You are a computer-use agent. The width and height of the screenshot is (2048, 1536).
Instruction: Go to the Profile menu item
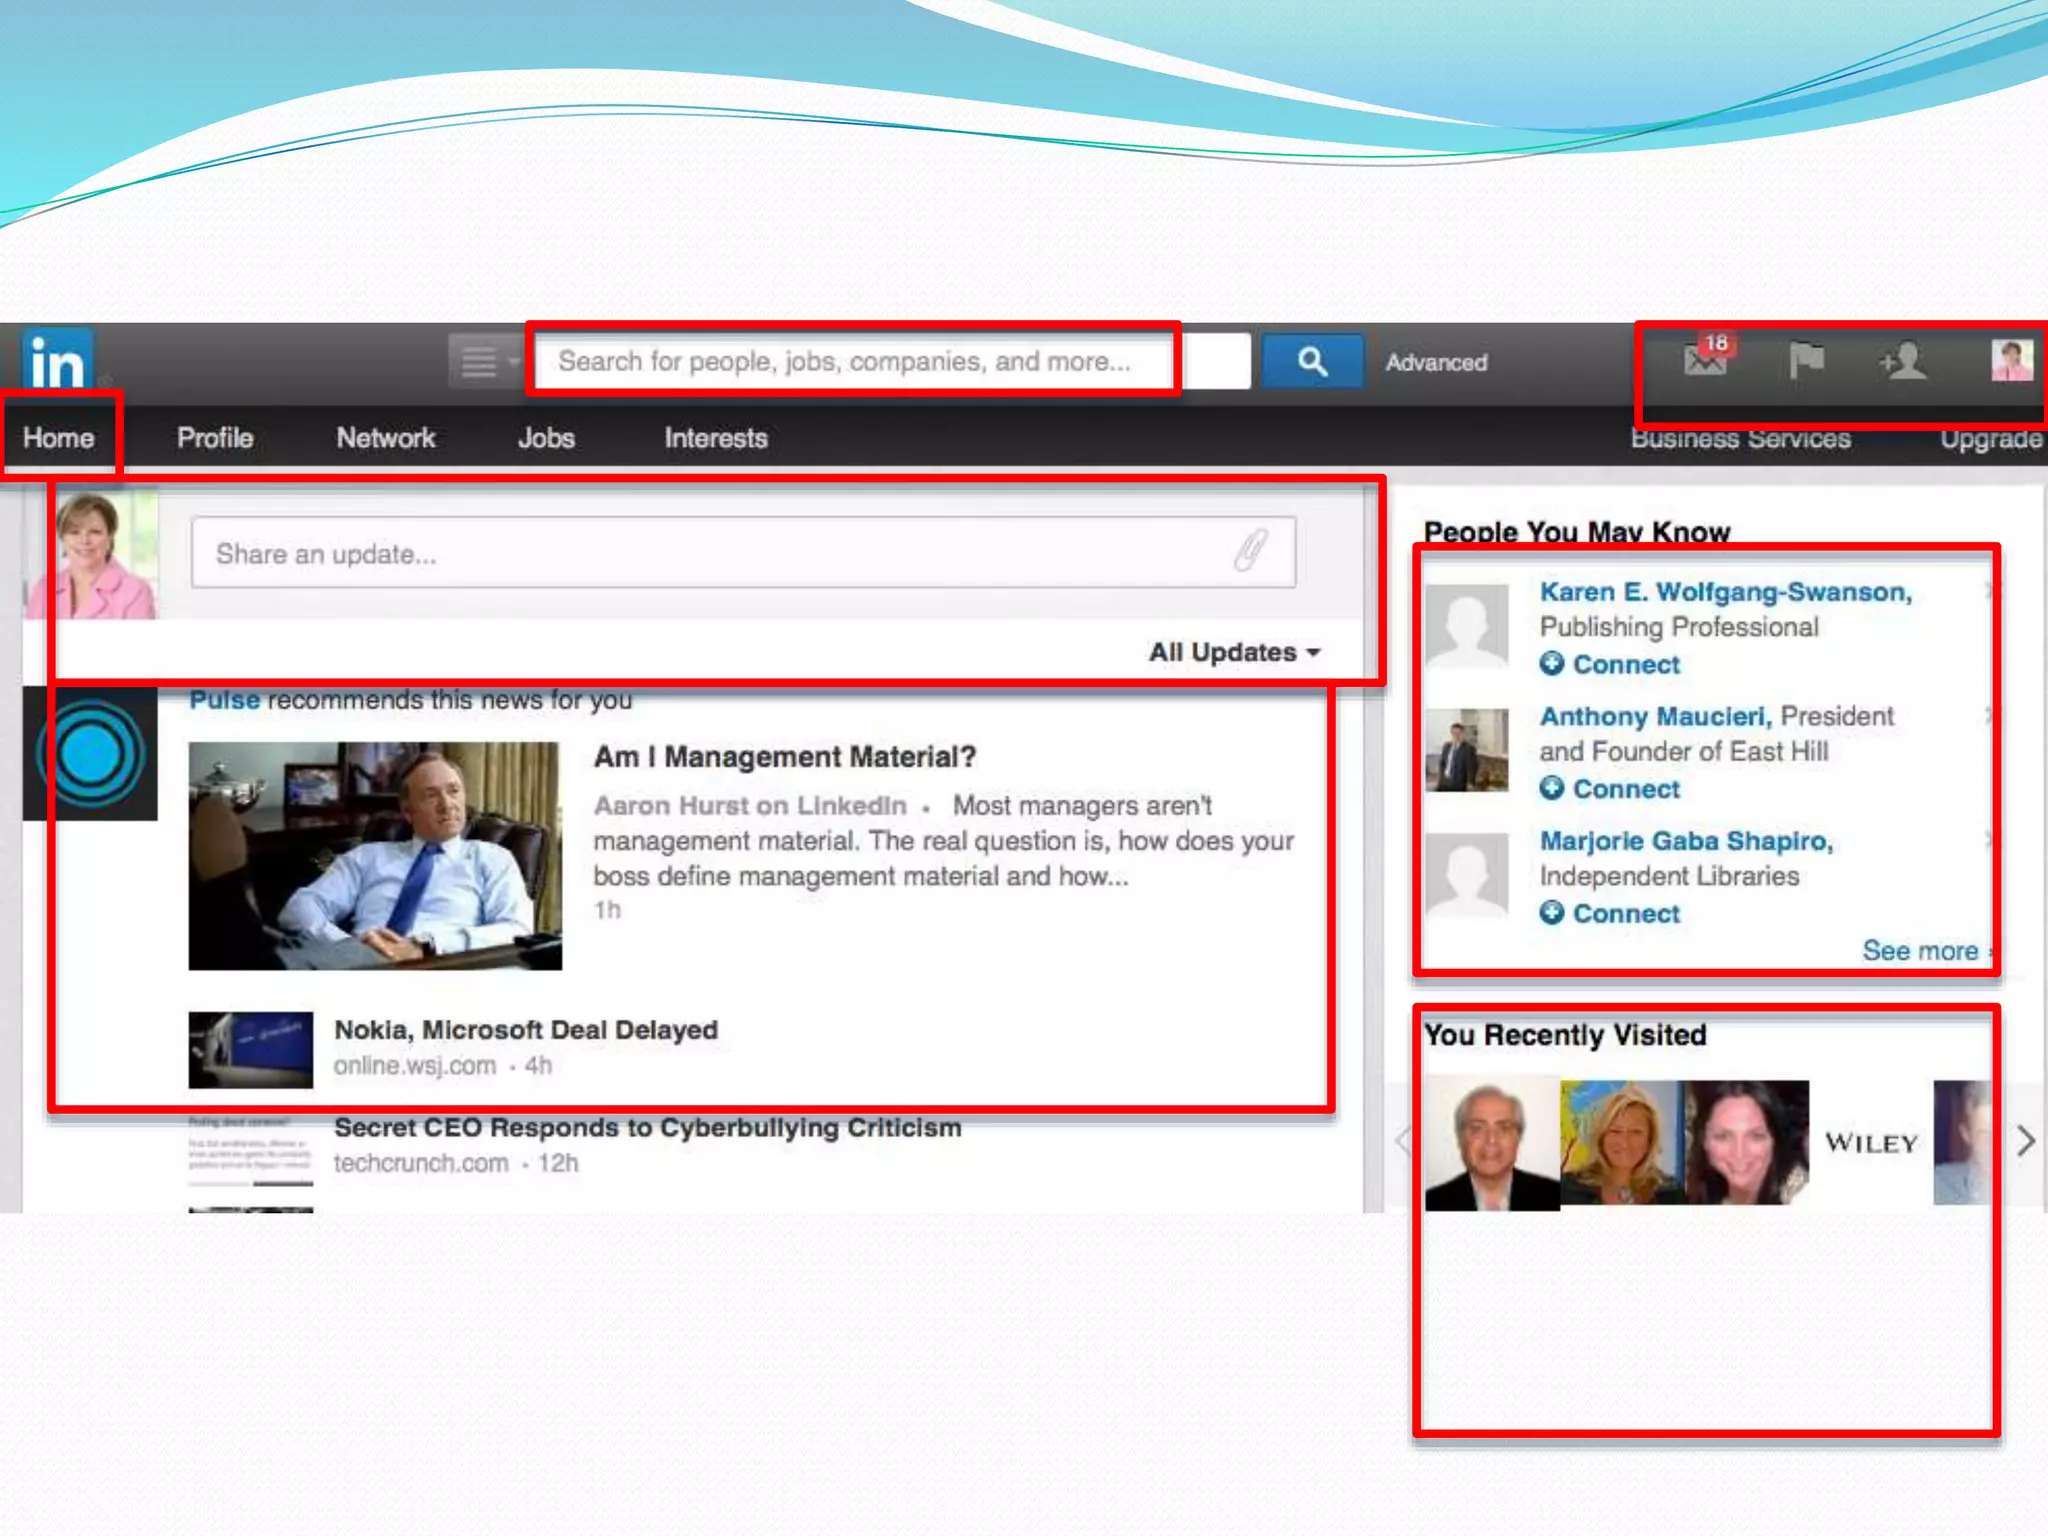click(x=215, y=438)
